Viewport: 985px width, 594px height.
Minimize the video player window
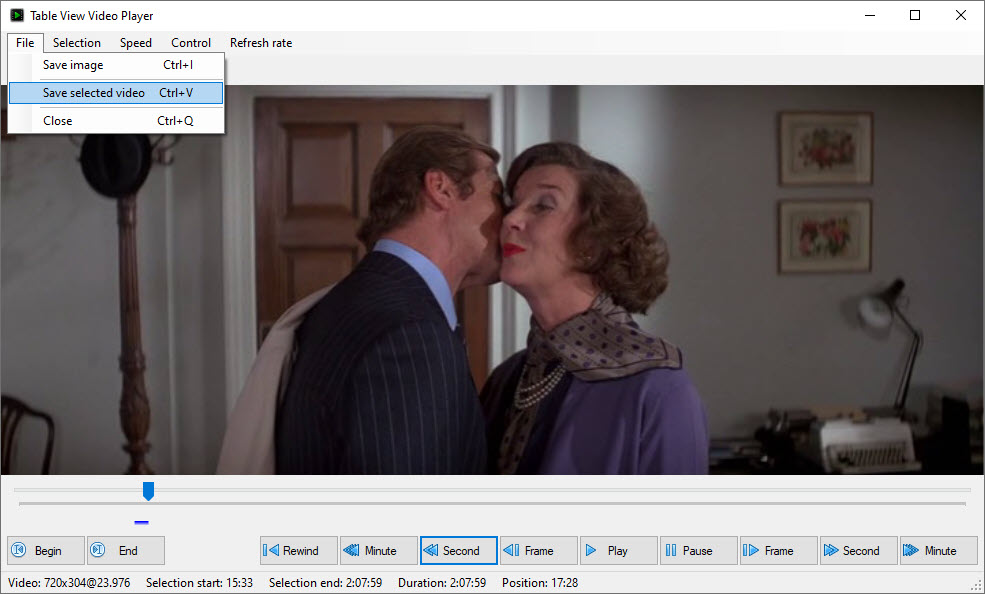click(870, 15)
